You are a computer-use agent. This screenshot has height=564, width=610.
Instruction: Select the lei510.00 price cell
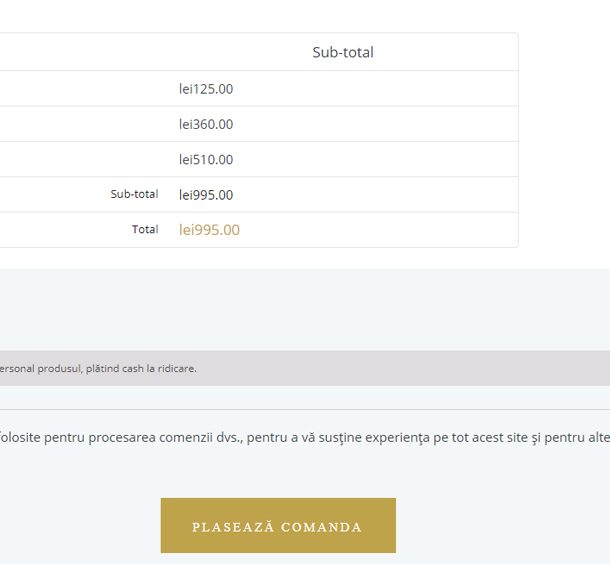click(206, 159)
